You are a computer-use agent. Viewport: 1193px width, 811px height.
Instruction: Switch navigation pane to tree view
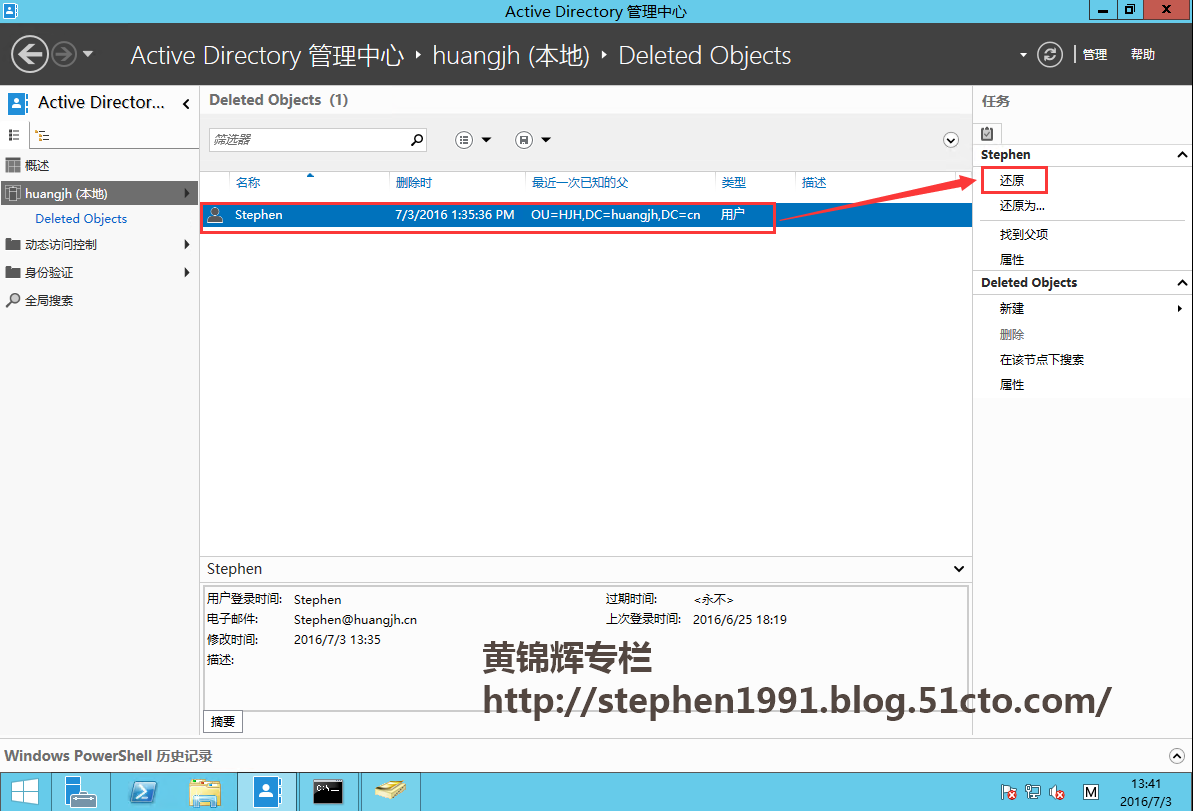42,135
